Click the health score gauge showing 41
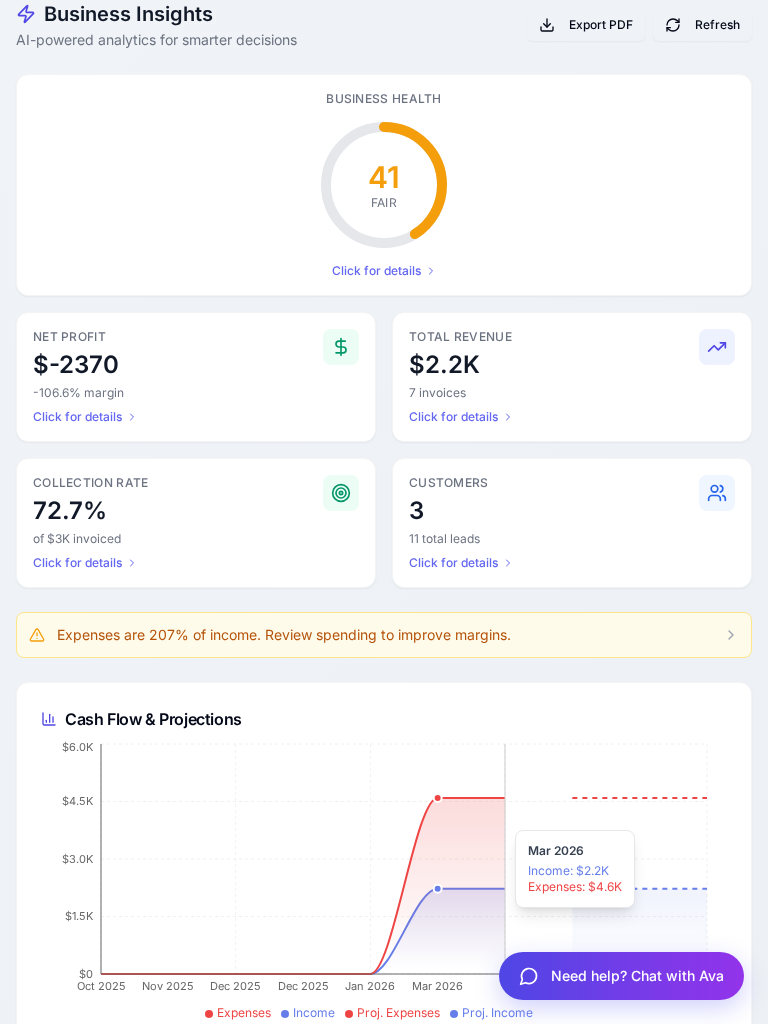The height and width of the screenshot is (1024, 768). pos(384,185)
